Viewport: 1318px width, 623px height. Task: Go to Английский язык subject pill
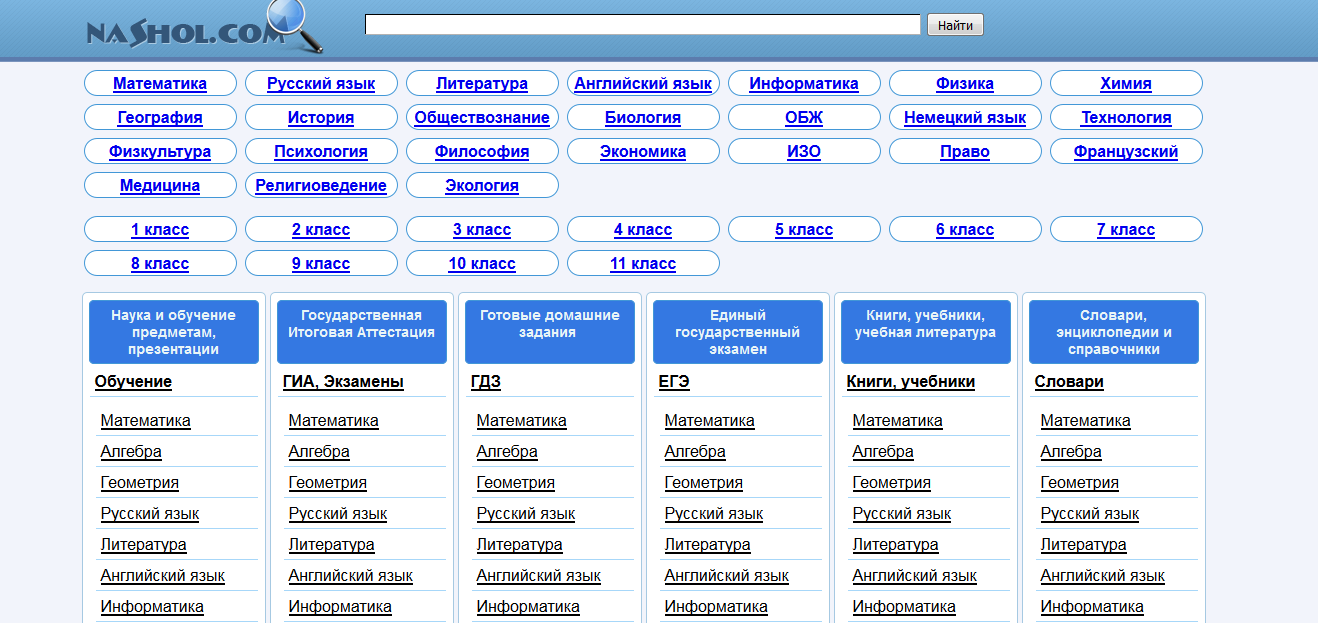click(643, 84)
